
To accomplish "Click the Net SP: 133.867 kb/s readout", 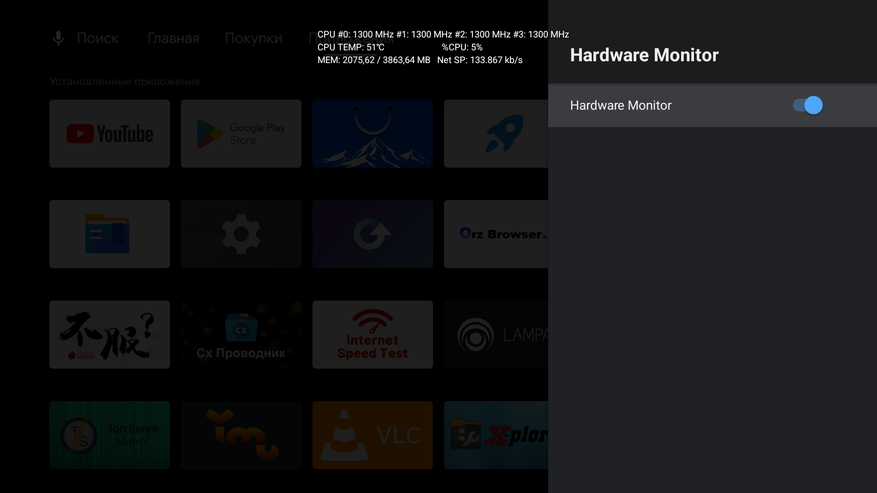I will pos(480,60).
